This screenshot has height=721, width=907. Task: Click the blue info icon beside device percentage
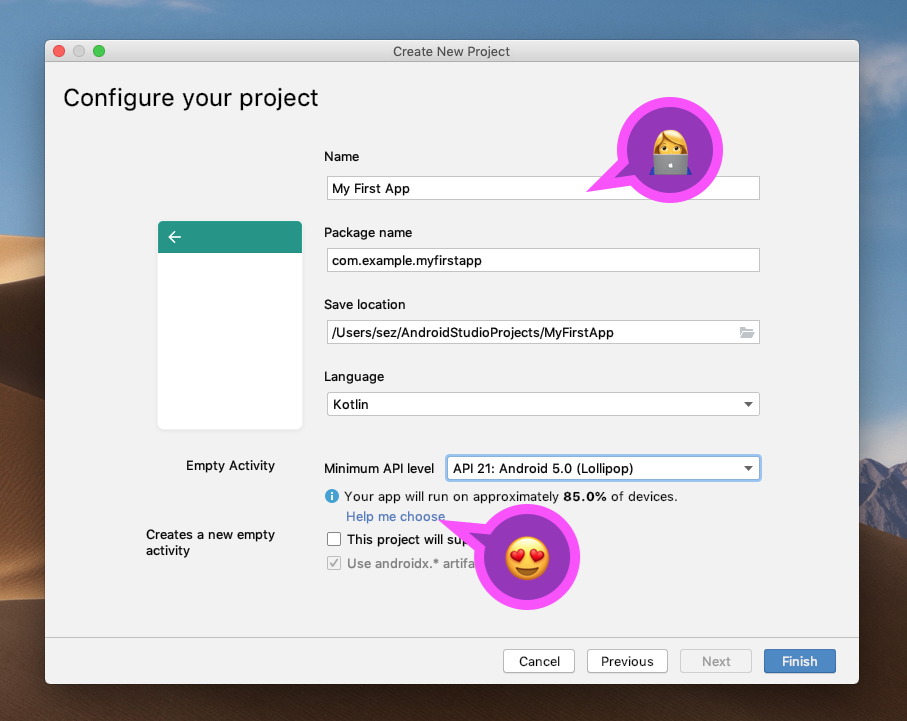[x=332, y=496]
